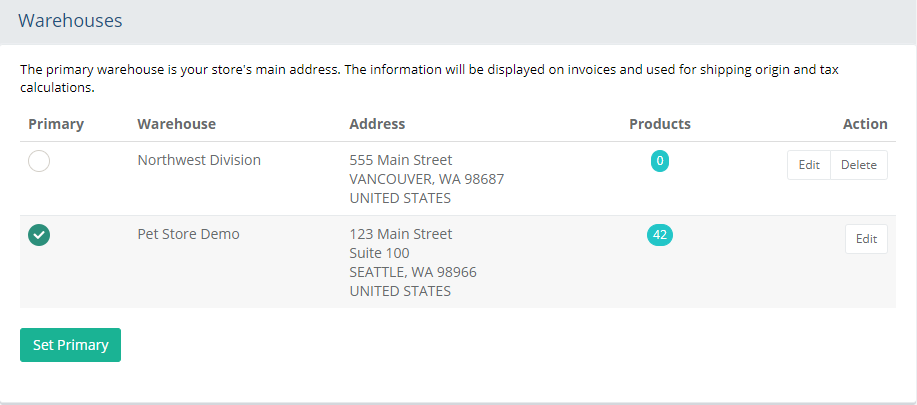Click the Warehouse column header
Viewport: 917px width, 405px height.
click(177, 124)
